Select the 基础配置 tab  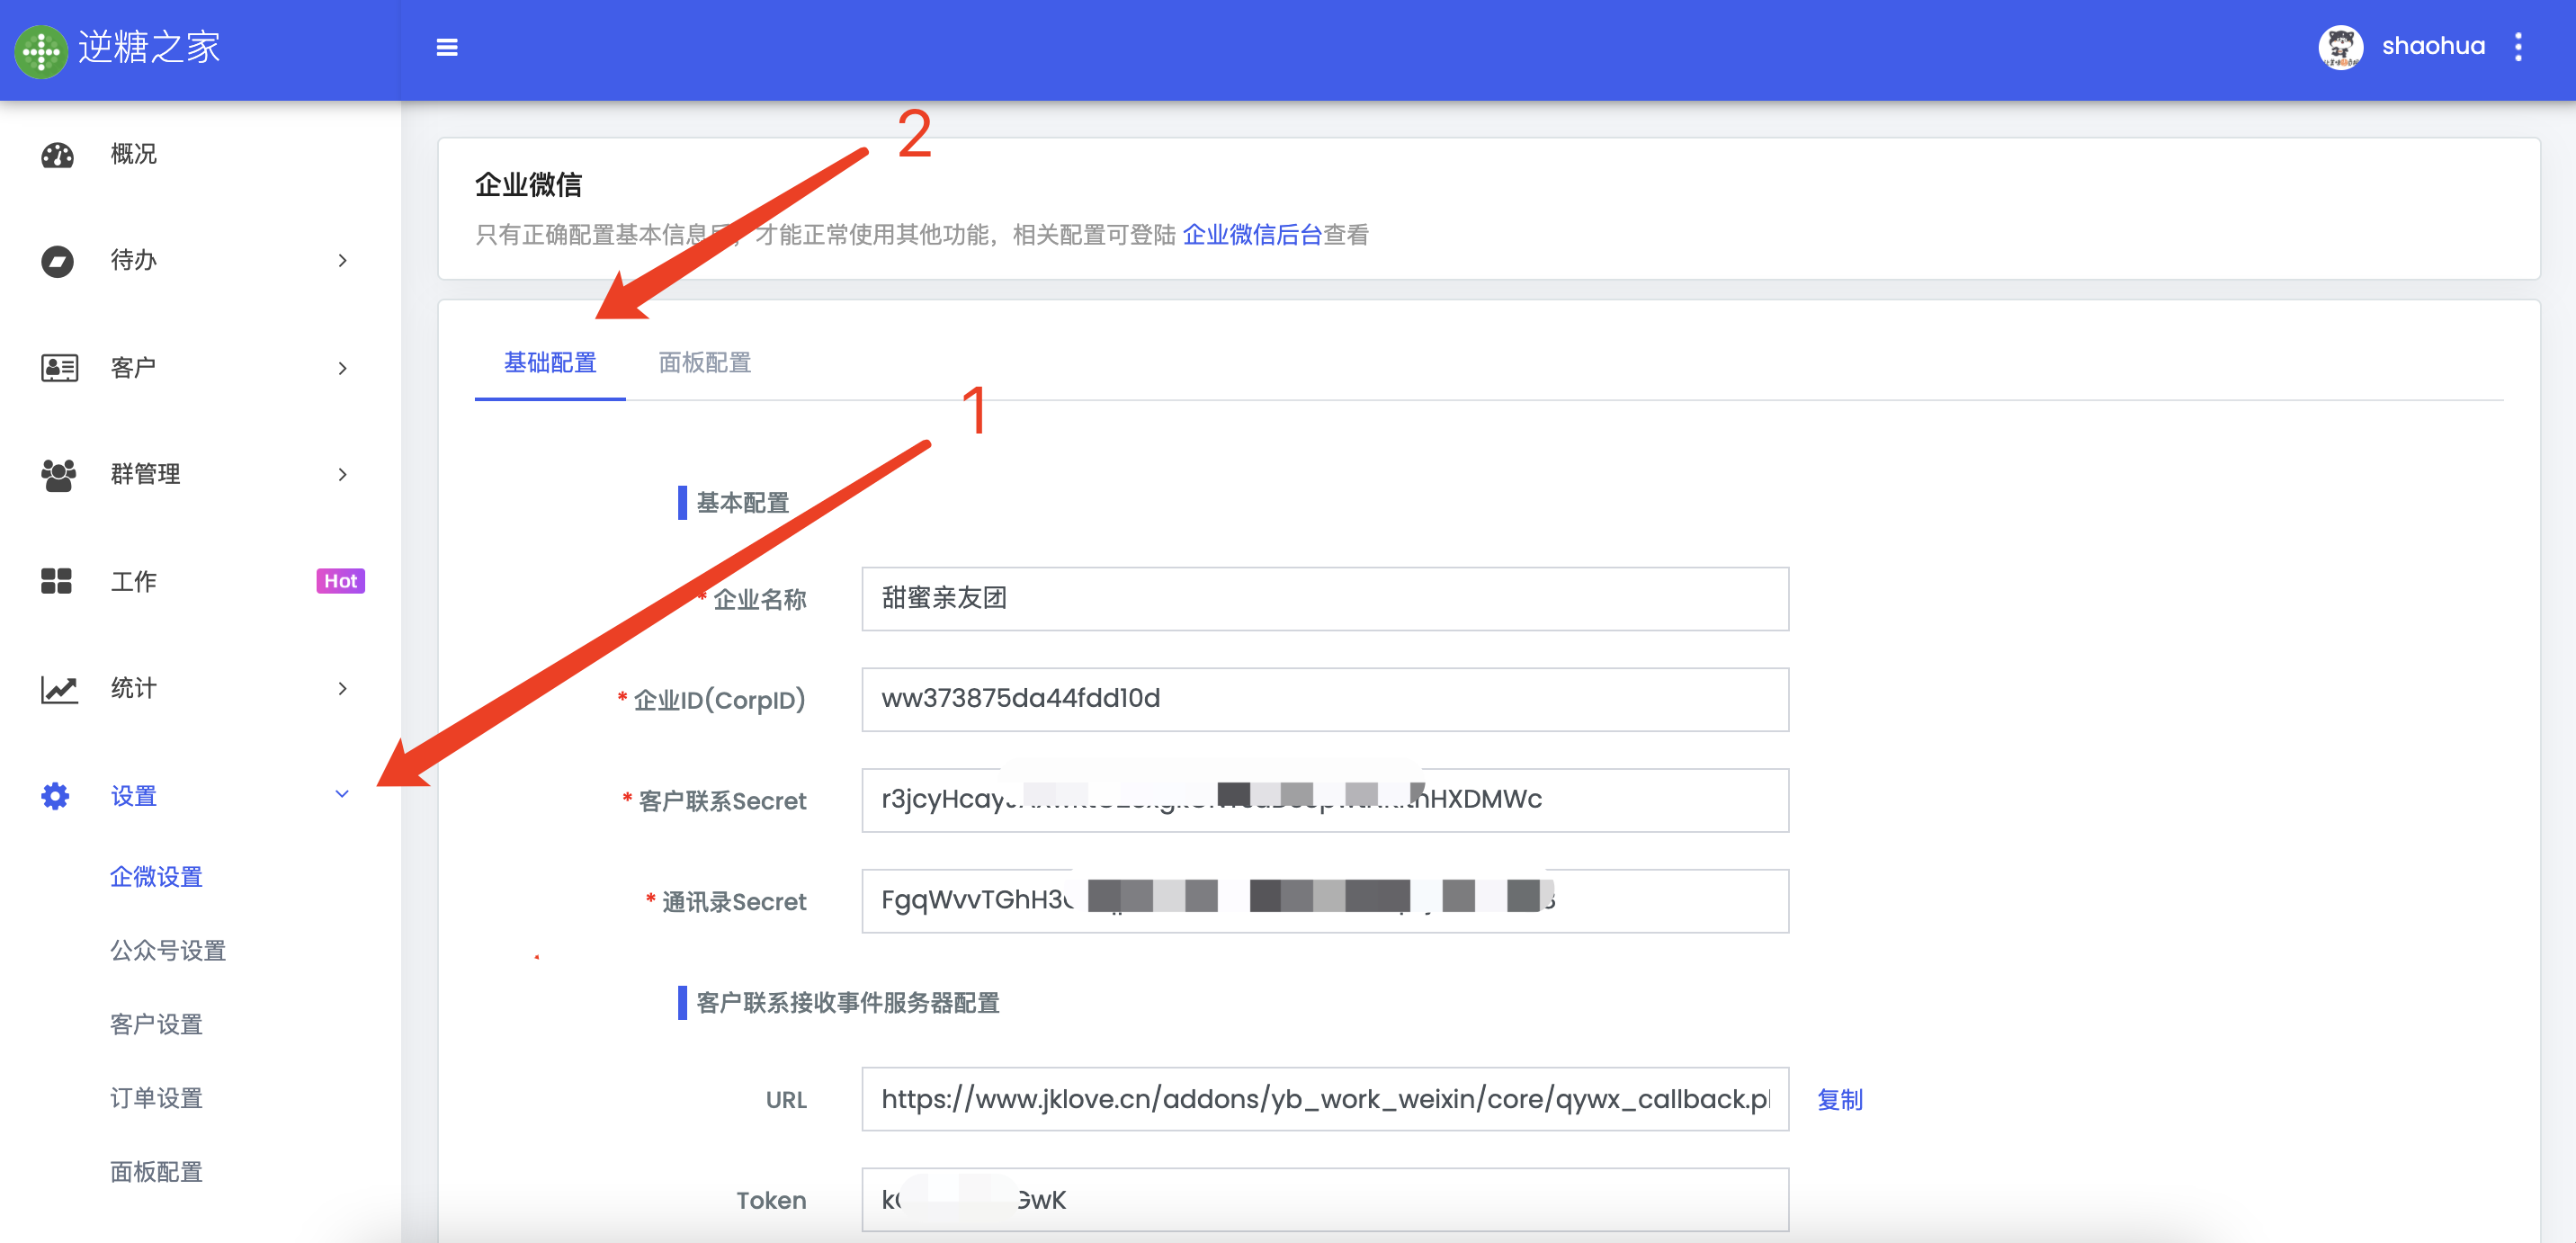[x=549, y=362]
